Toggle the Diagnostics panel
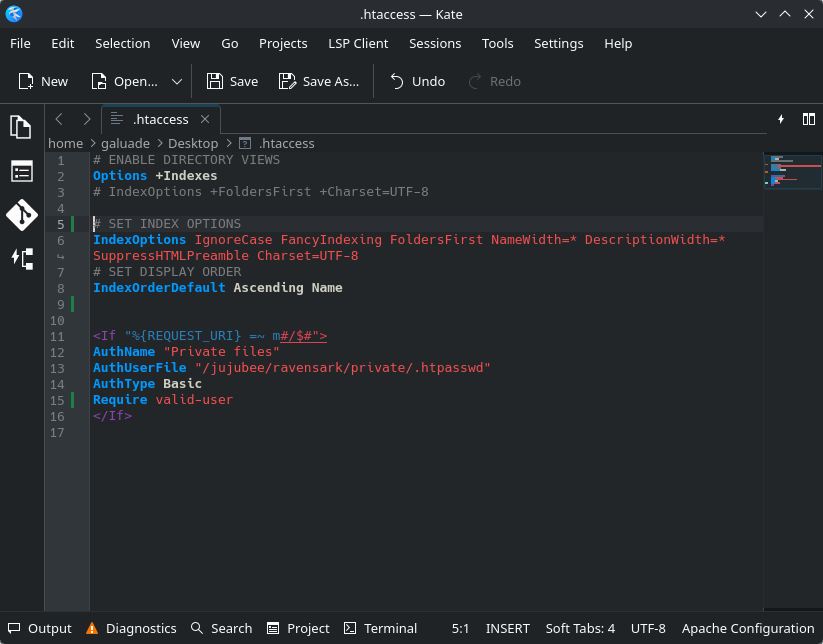Screen dimensions: 823x644 pyautogui.click(x=131, y=628)
